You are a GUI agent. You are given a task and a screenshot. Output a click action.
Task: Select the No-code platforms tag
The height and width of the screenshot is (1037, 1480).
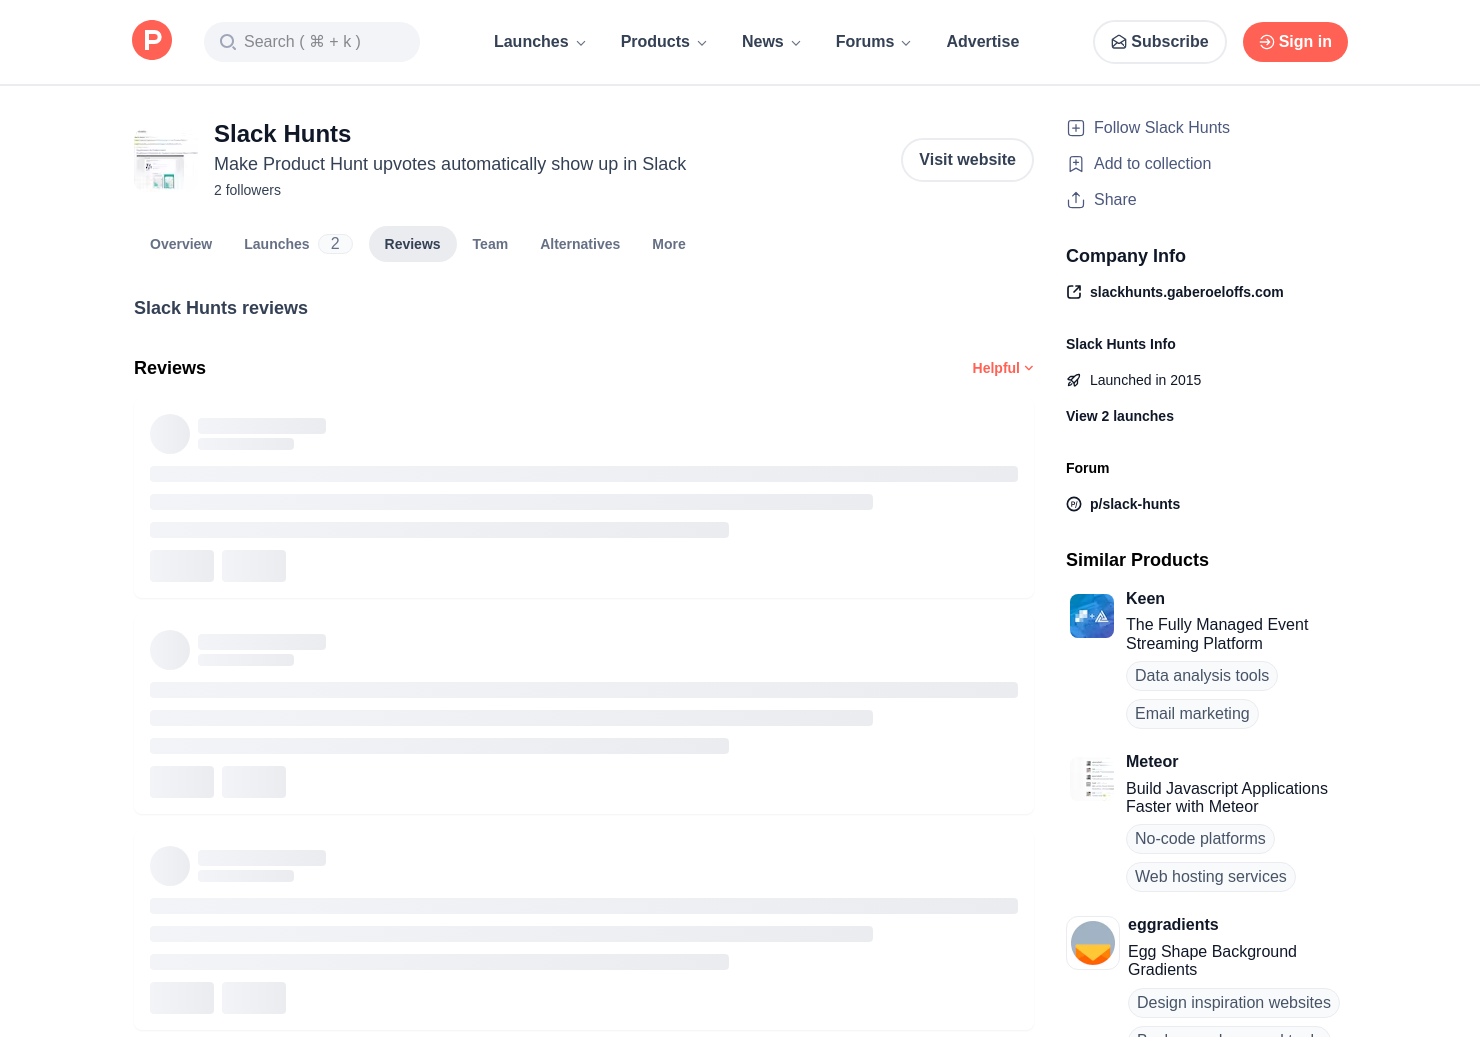click(x=1200, y=839)
